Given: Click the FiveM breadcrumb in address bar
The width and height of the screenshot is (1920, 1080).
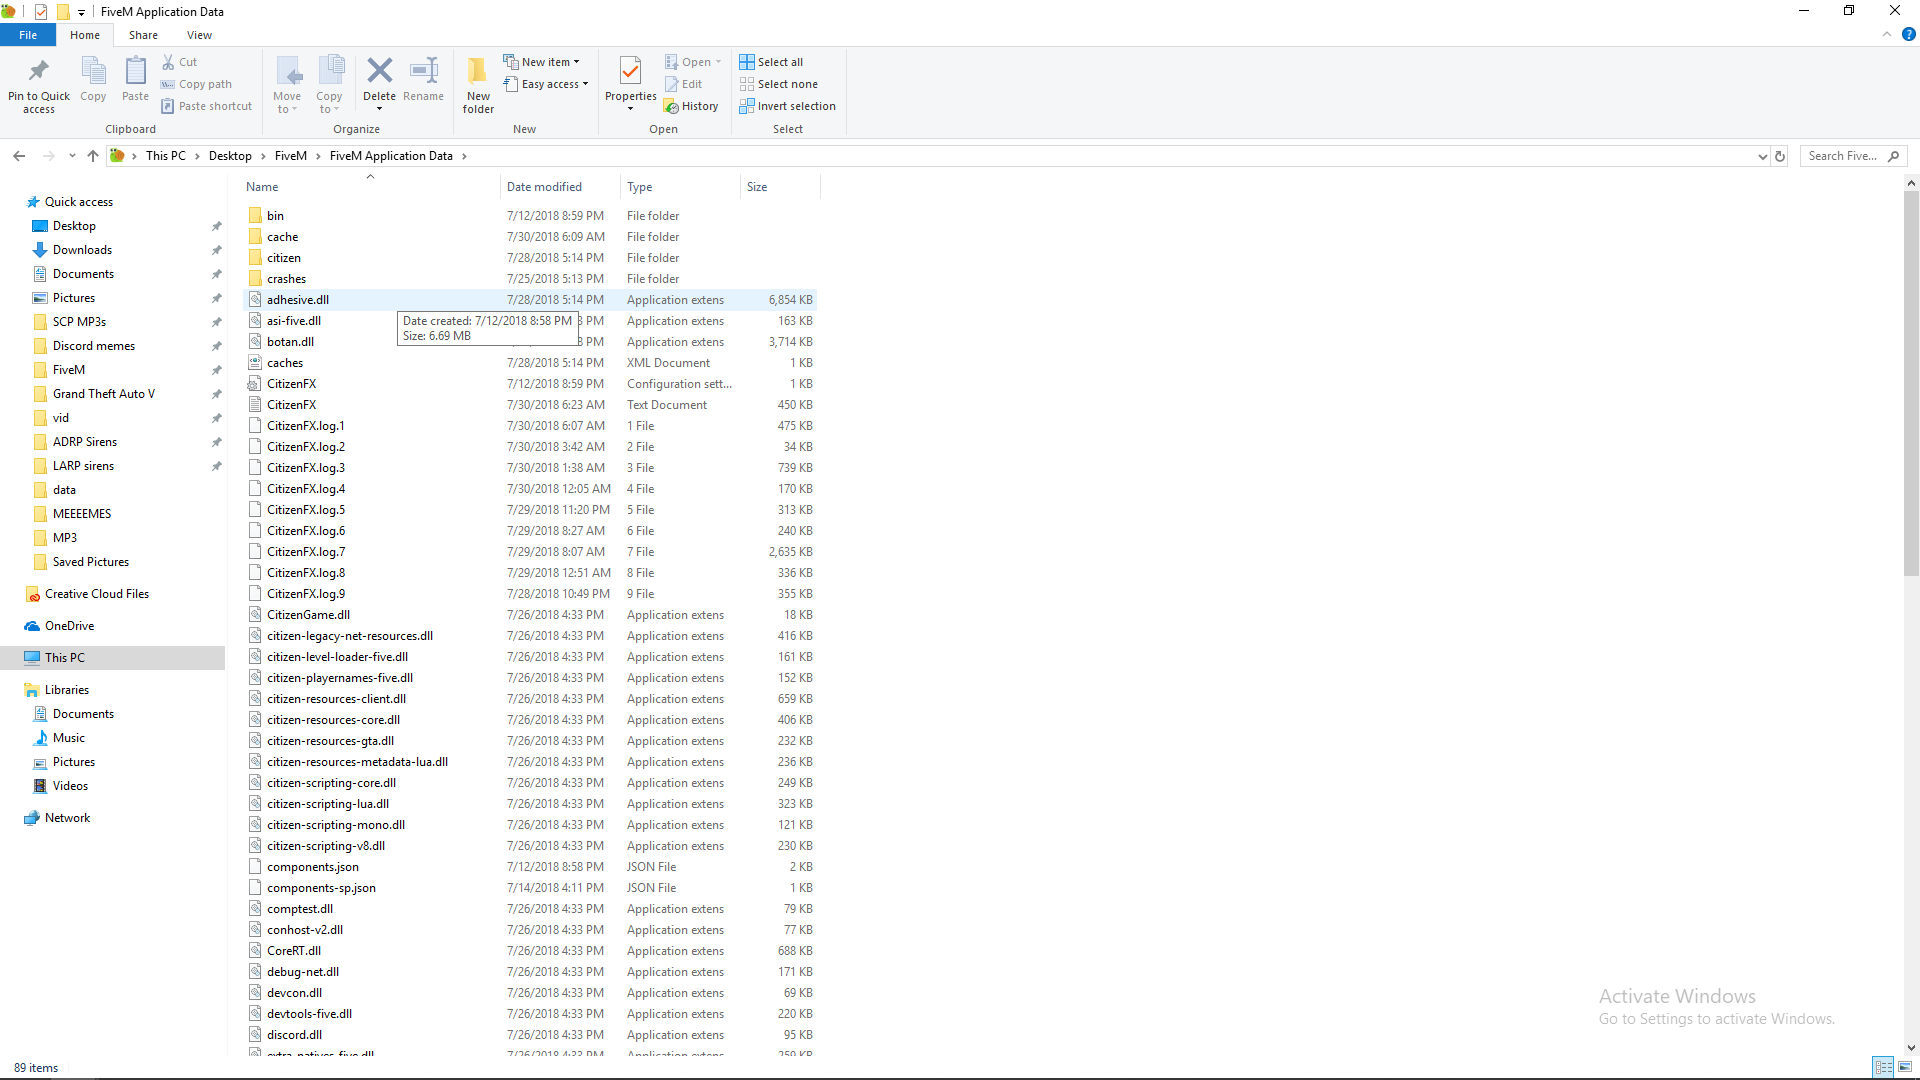Looking at the screenshot, I should coord(290,156).
